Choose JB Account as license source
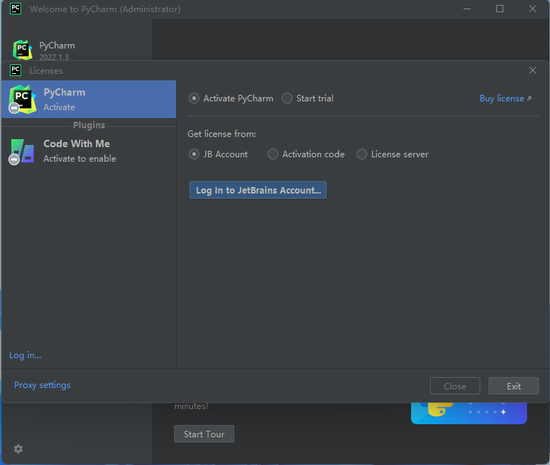Screen dimensions: 550x465 coord(194,154)
